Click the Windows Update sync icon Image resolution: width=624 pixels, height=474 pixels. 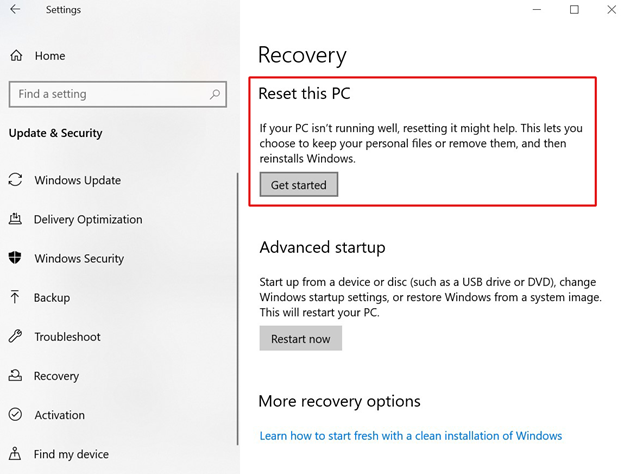coord(16,180)
